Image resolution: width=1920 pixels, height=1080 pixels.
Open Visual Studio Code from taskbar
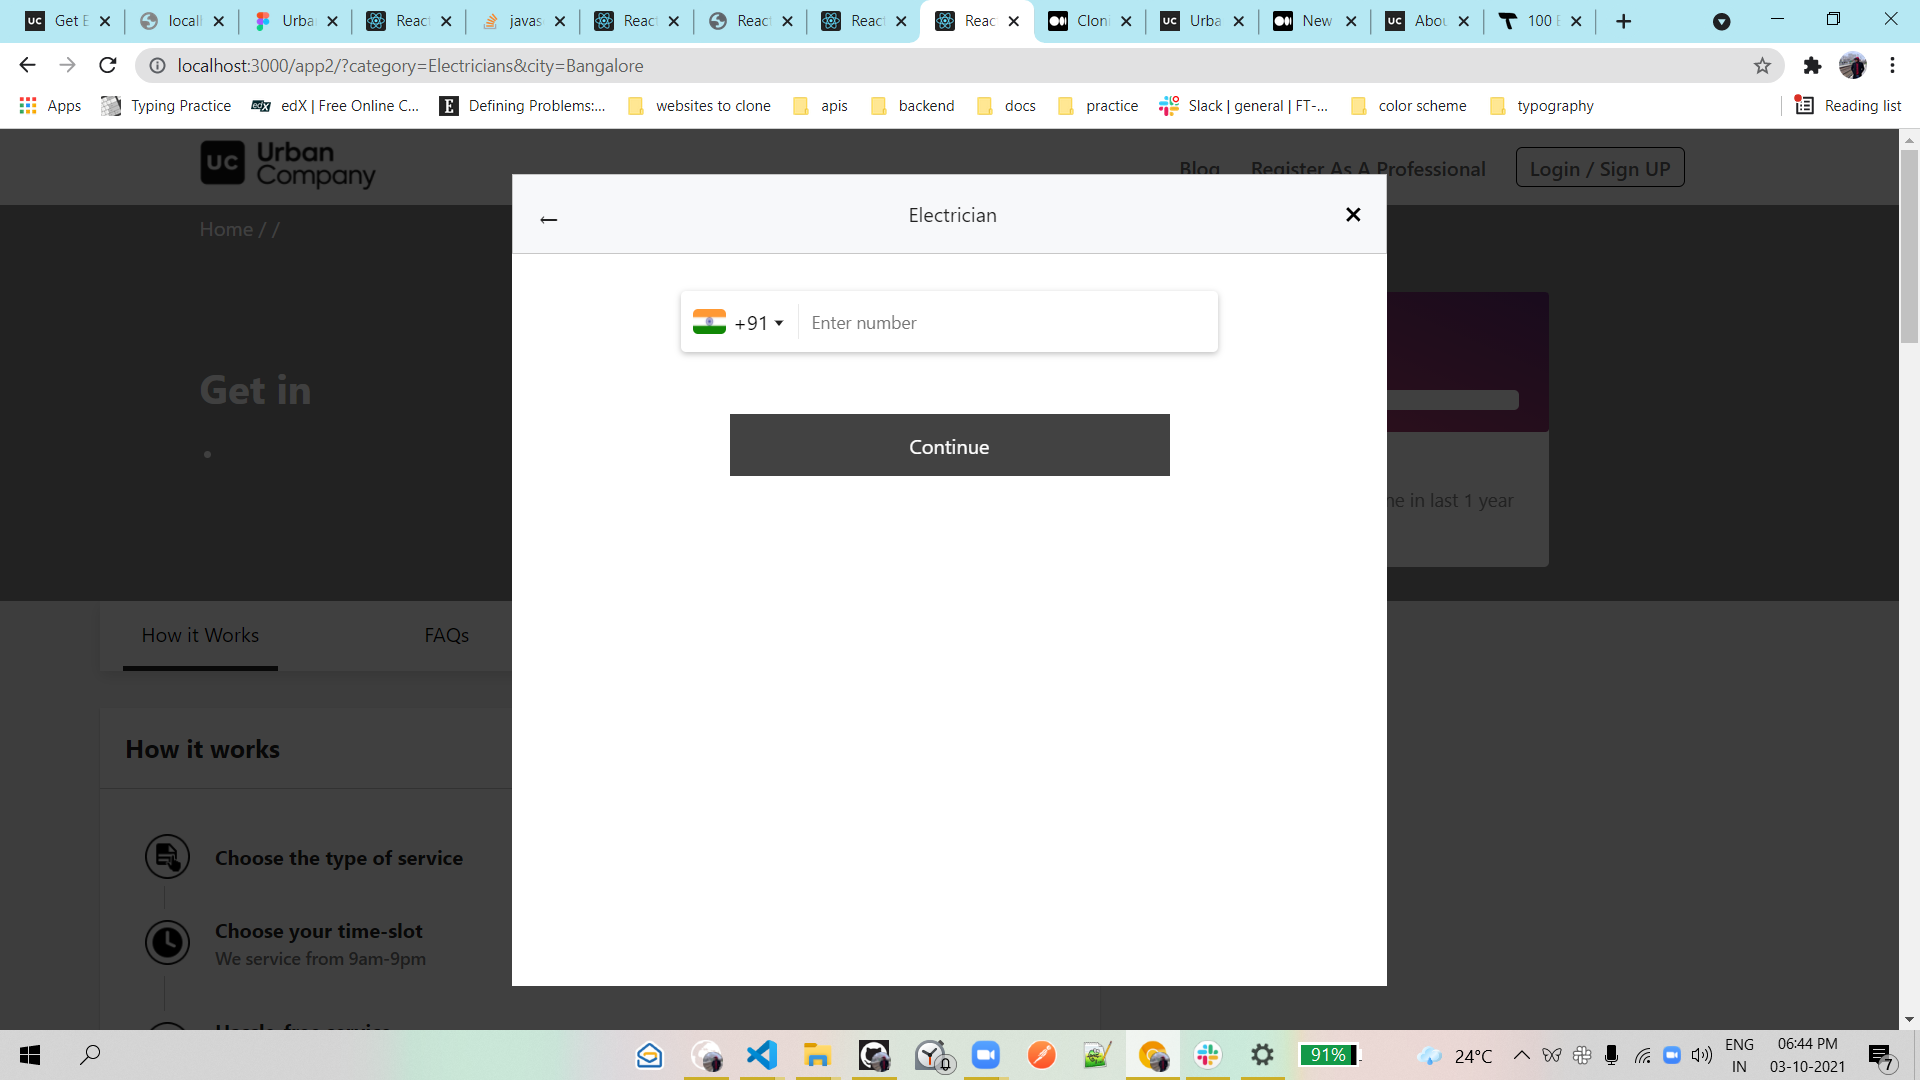pos(762,1055)
